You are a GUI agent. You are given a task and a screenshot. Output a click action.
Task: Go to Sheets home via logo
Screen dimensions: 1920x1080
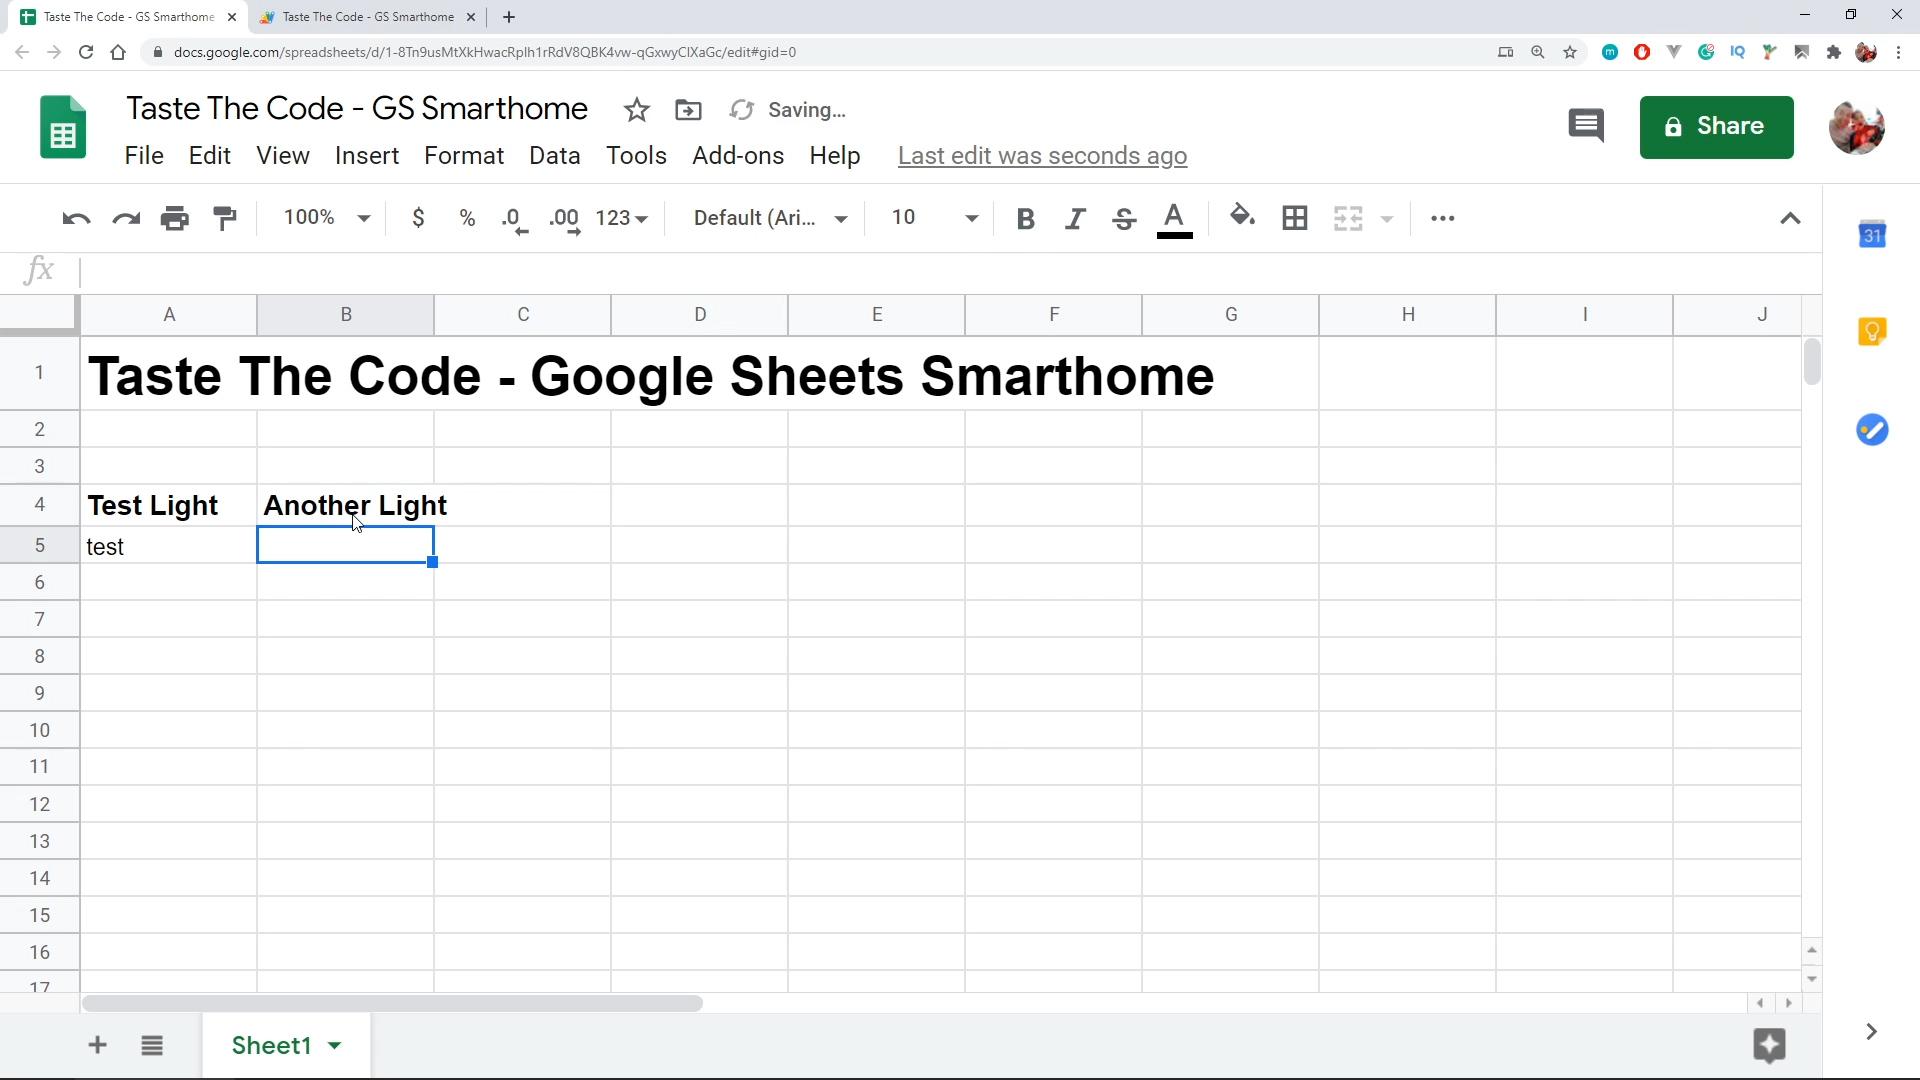(x=63, y=127)
